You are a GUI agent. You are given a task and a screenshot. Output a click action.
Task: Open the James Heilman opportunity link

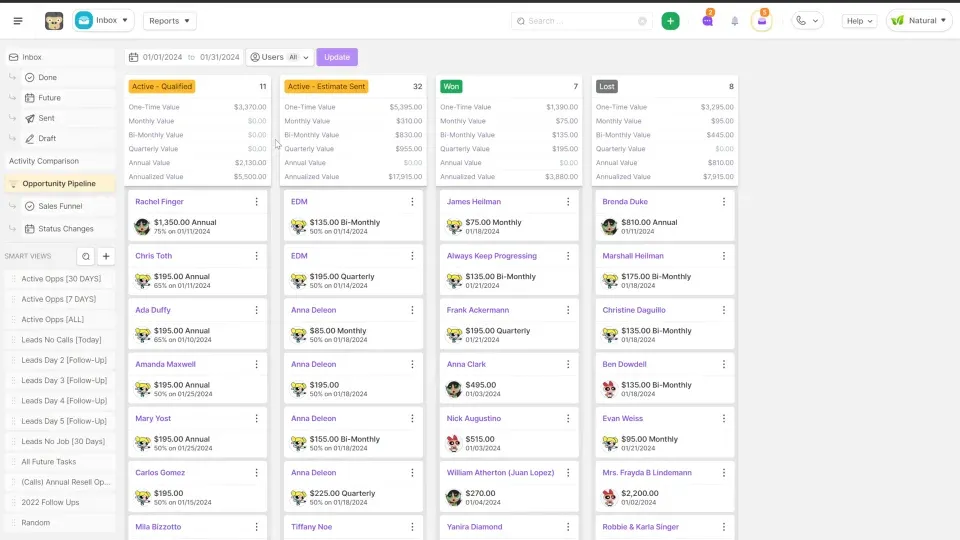(474, 202)
